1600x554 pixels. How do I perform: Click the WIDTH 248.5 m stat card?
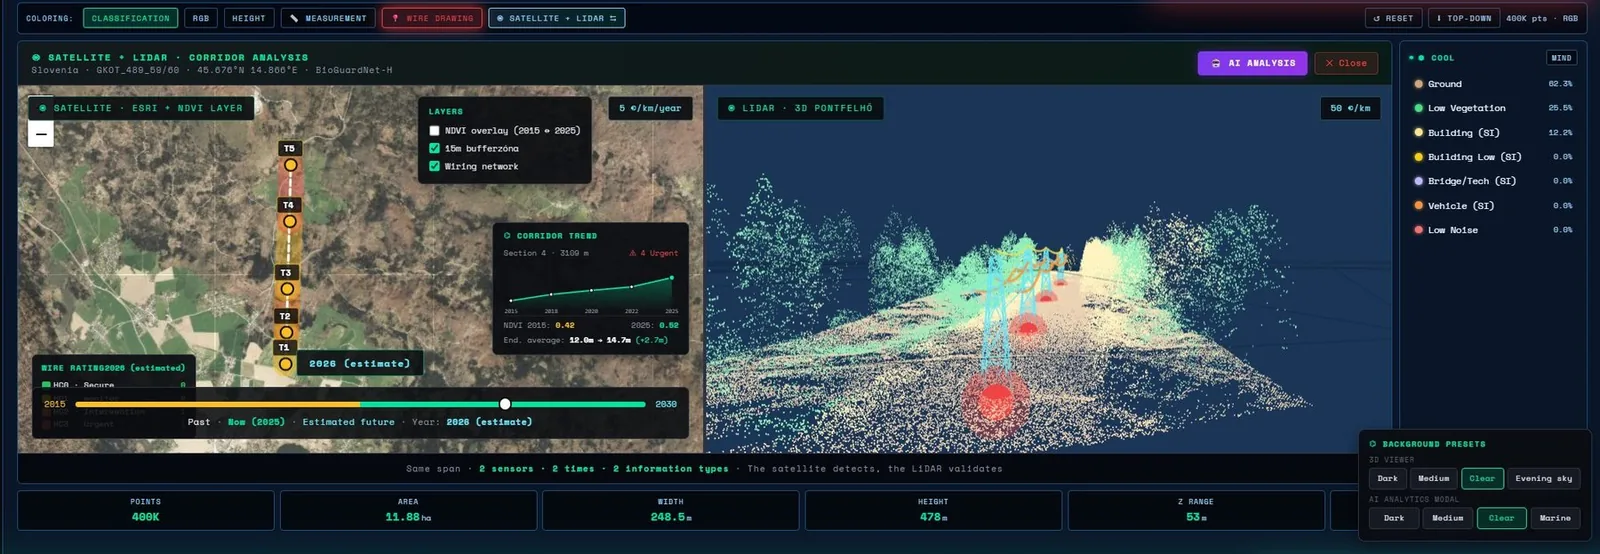[x=671, y=511]
